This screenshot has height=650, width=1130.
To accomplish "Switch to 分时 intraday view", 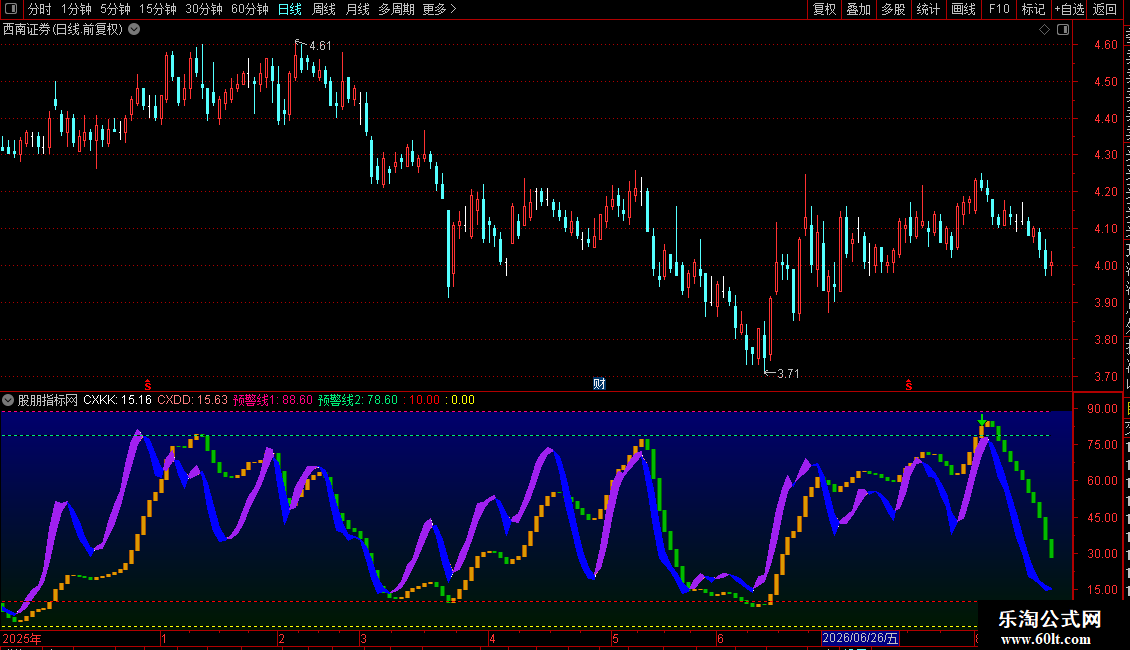I will pyautogui.click(x=40, y=9).
